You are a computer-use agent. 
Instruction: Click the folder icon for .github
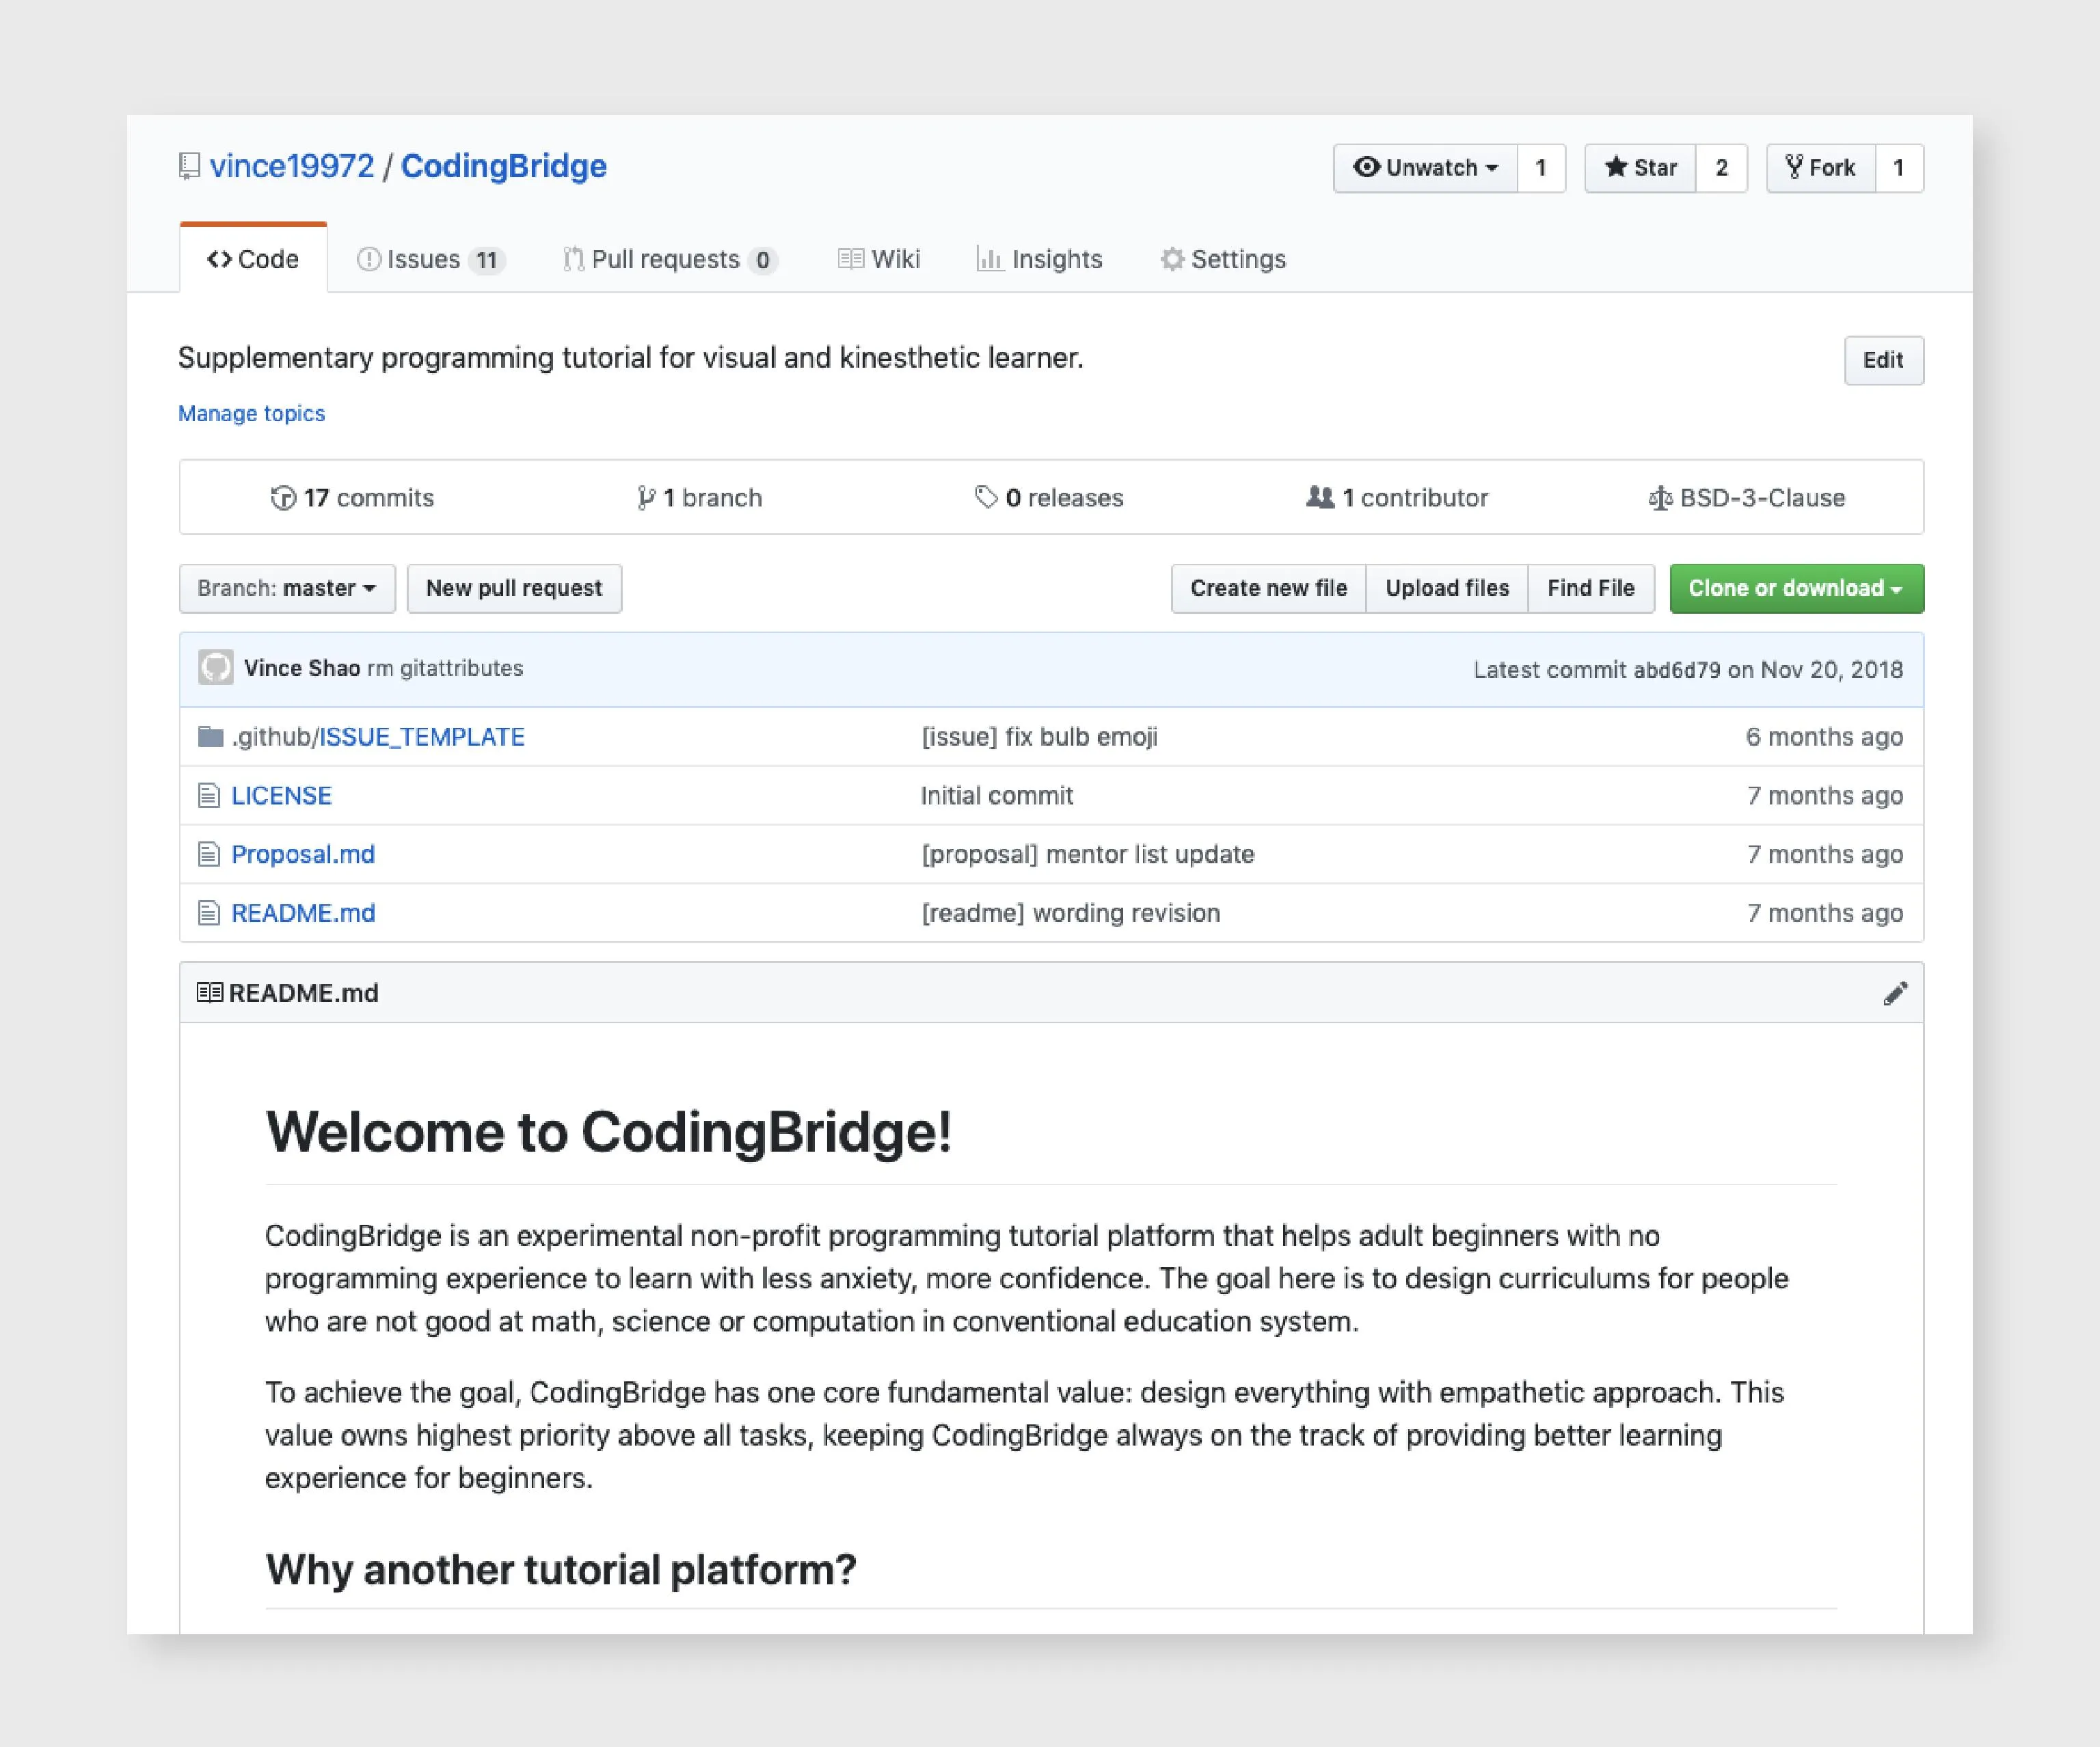(x=210, y=737)
